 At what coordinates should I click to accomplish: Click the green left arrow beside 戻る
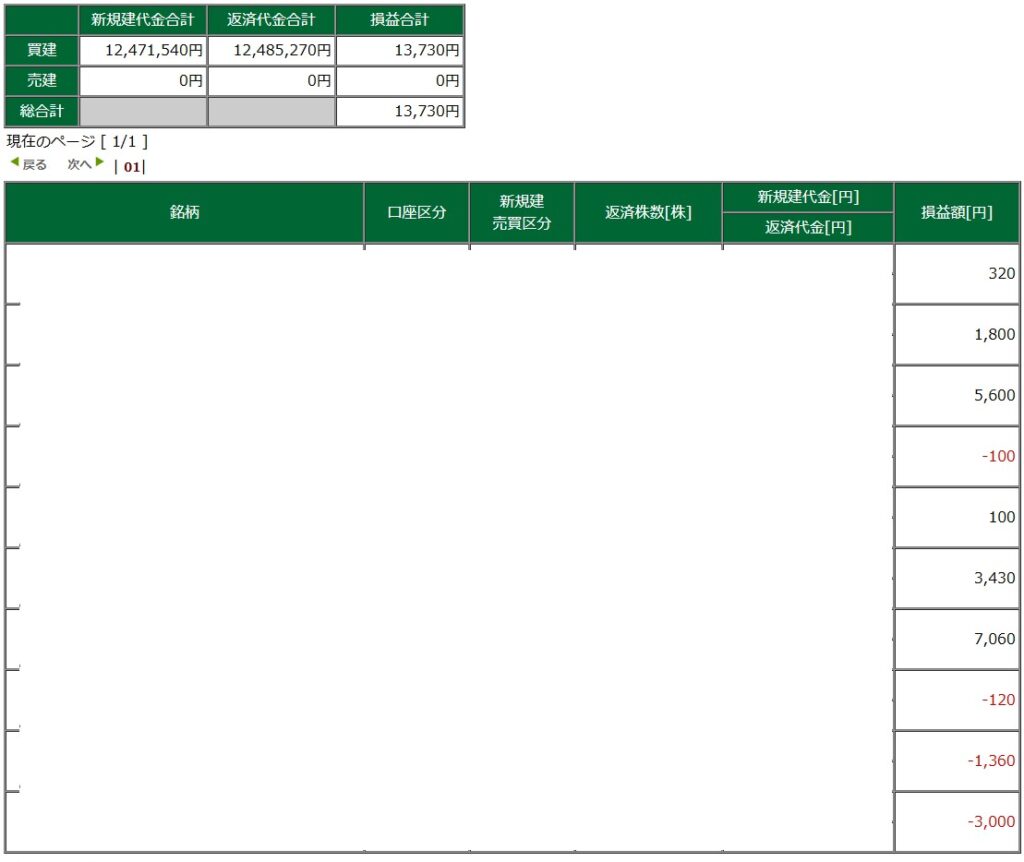pyautogui.click(x=14, y=163)
